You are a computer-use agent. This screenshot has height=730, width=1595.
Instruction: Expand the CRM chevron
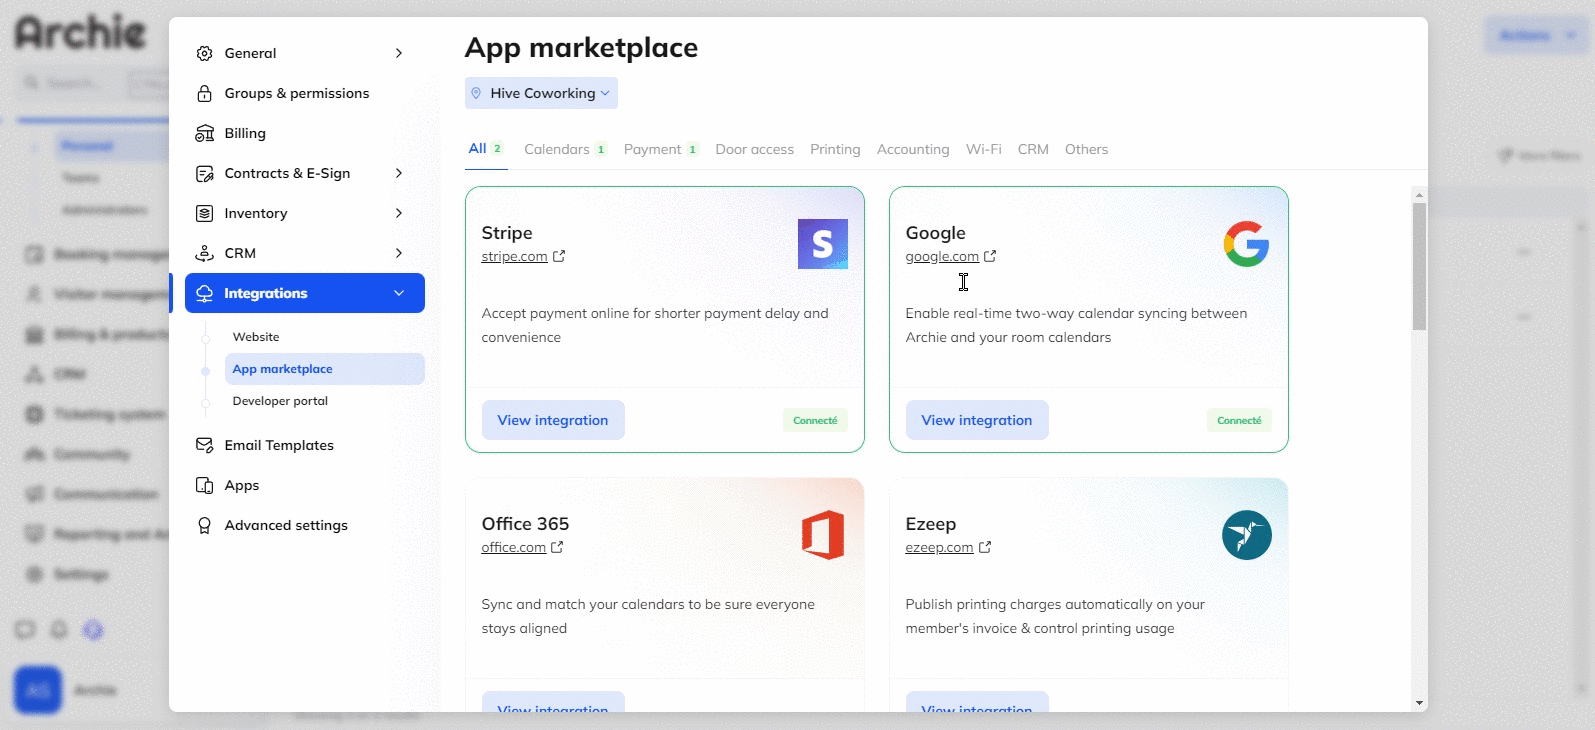pos(399,253)
